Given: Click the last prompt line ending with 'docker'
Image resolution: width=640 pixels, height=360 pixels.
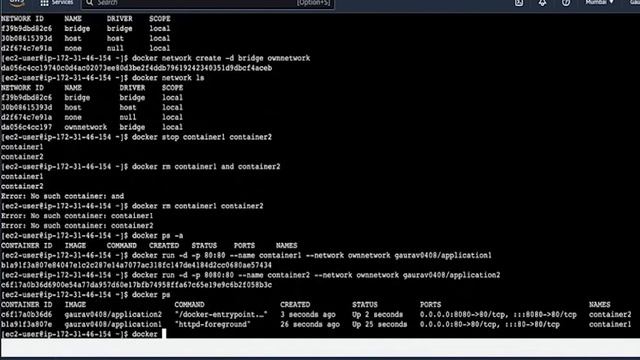Looking at the screenshot, I should [x=80, y=334].
